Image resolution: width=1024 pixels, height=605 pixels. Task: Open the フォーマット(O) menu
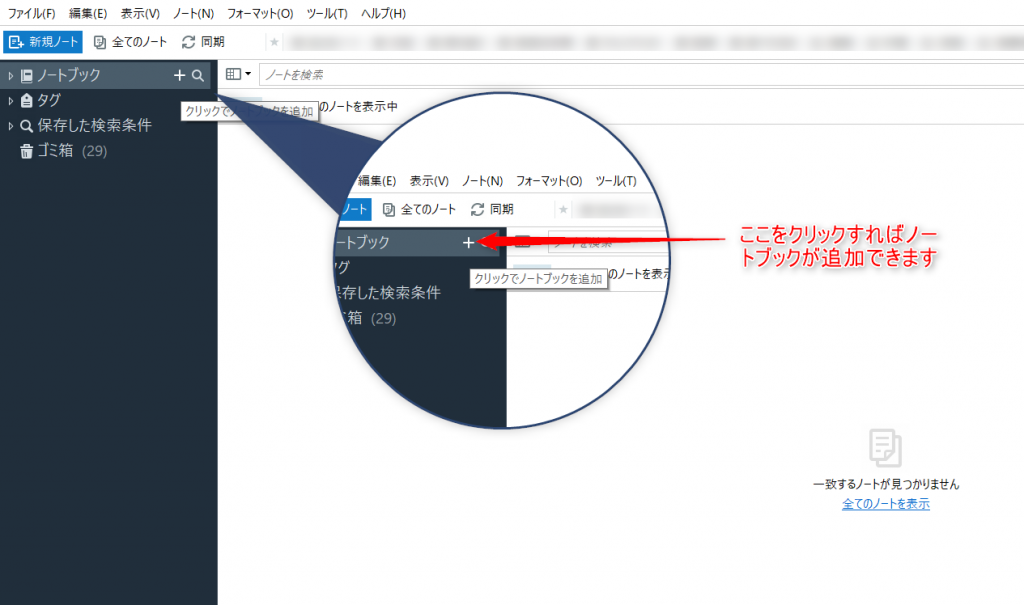pyautogui.click(x=260, y=13)
